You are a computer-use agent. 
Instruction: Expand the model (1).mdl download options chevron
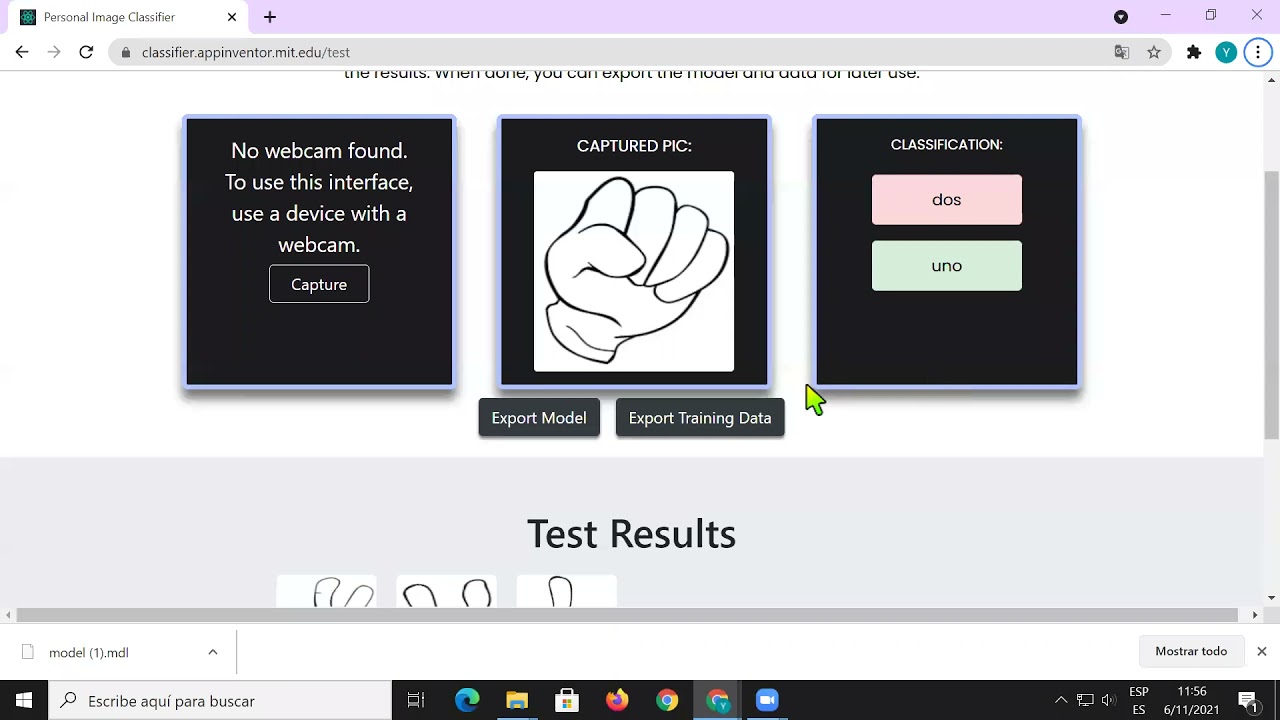213,652
